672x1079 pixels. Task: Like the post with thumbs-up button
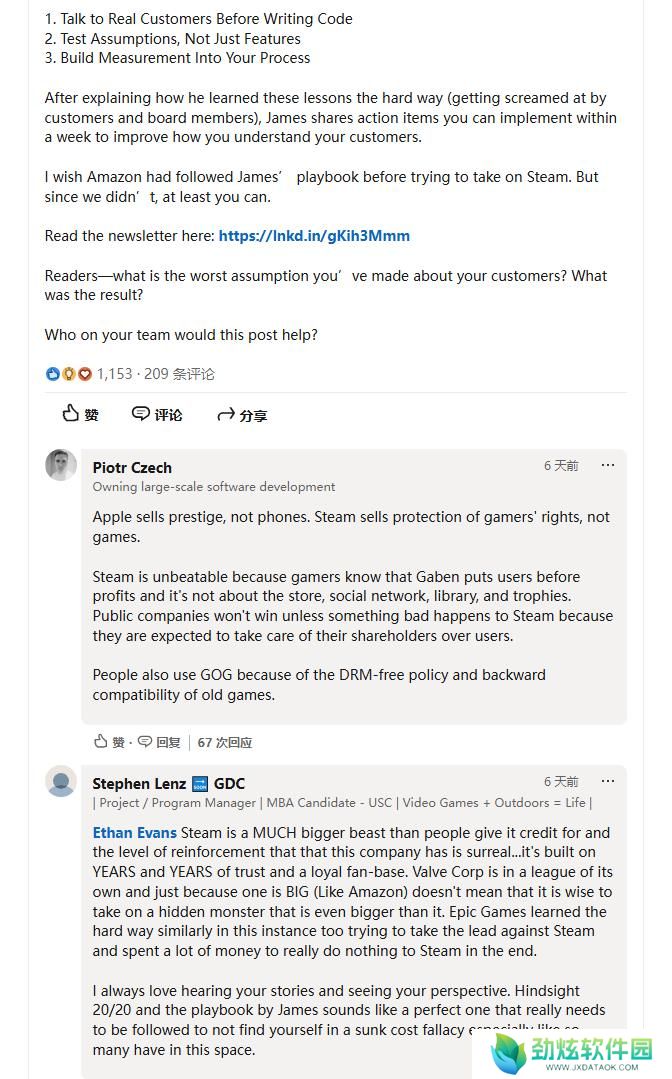pyautogui.click(x=80, y=414)
